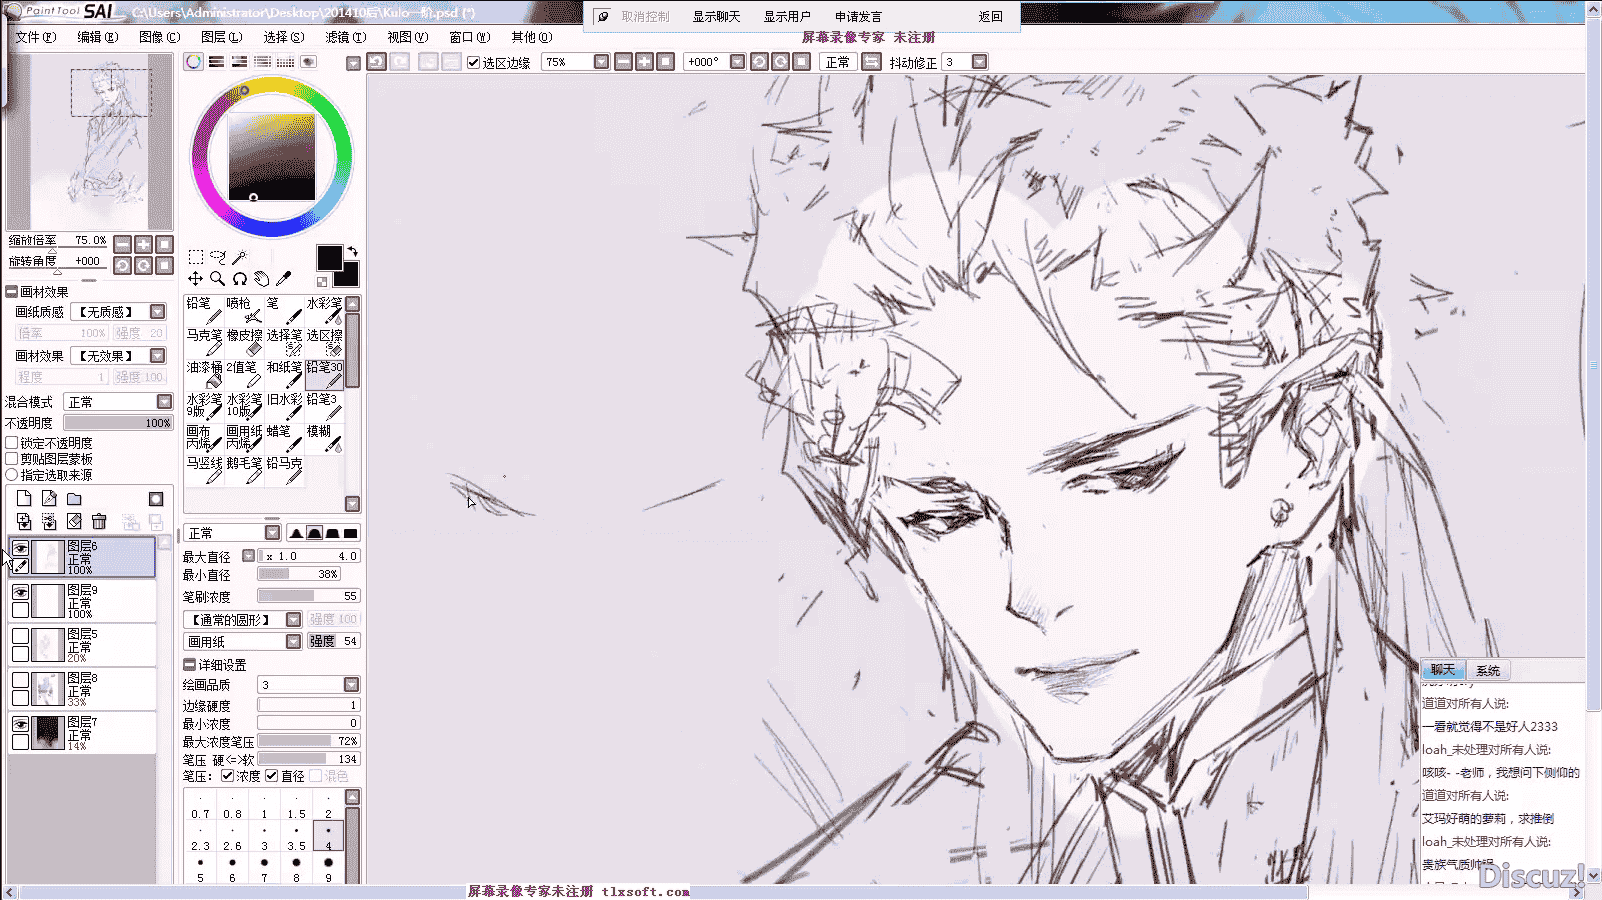Image resolution: width=1602 pixels, height=900 pixels.
Task: Click the delete layer trash icon
Action: [x=99, y=521]
